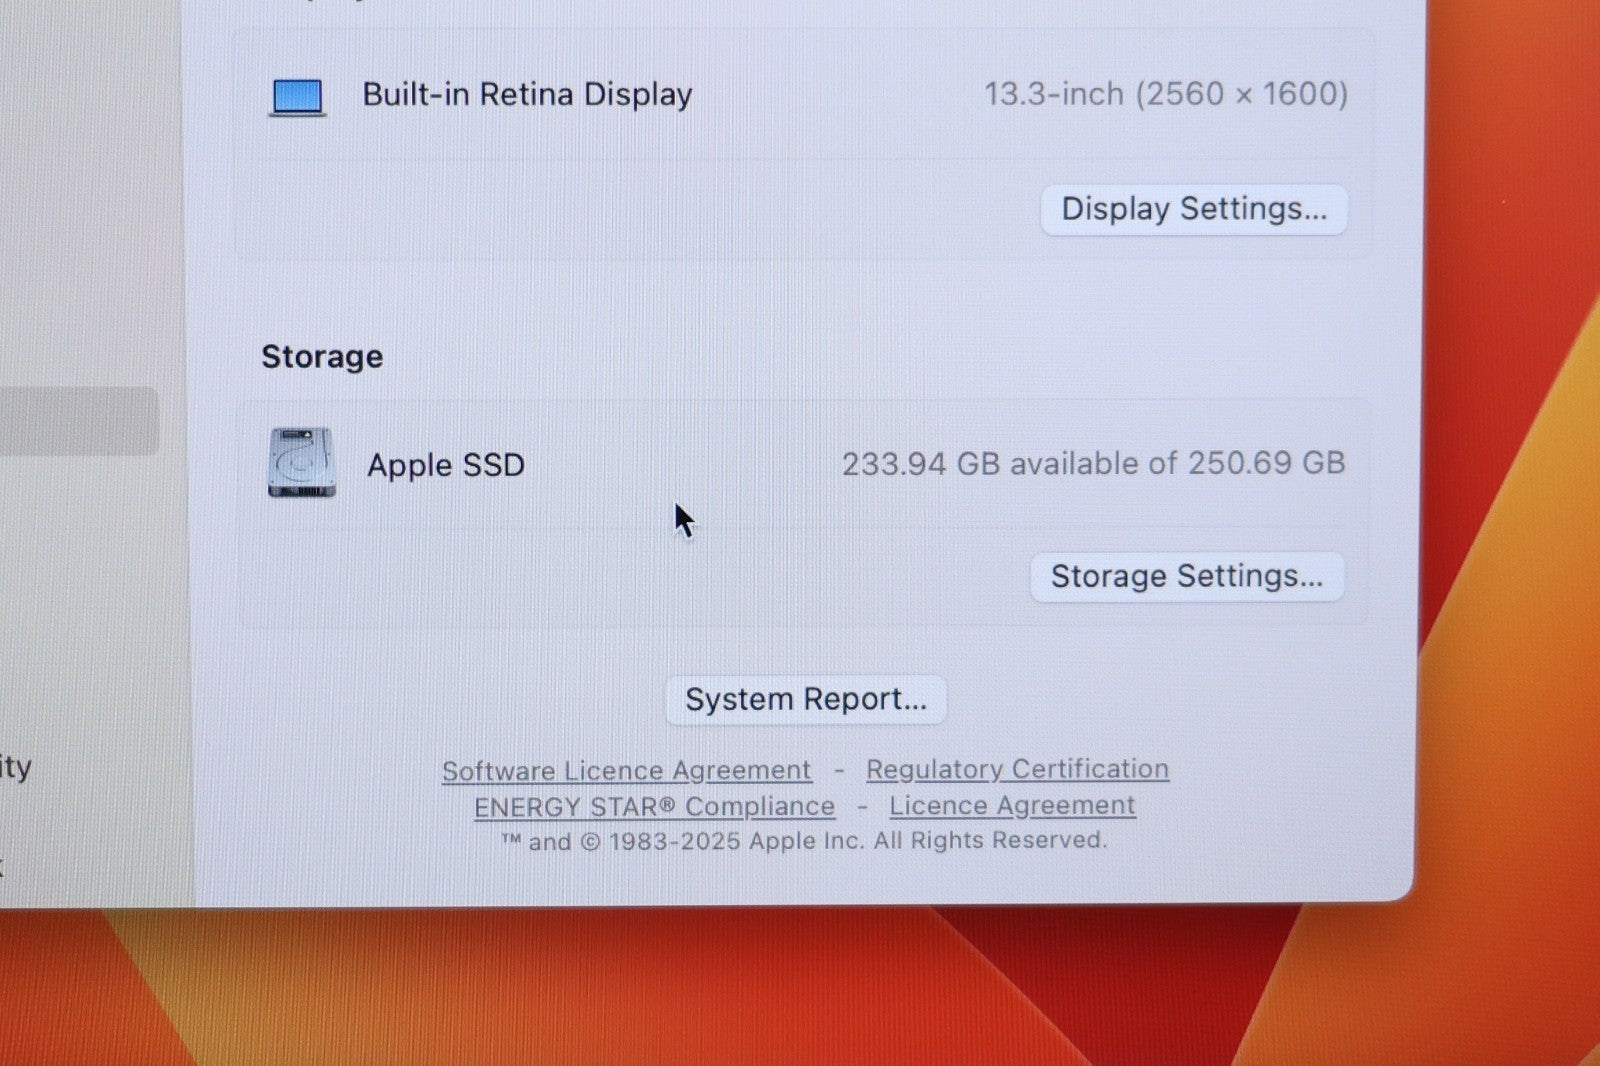Screen dimensions: 1600x1066
Task: Open the Licence Agreement link
Action: [1012, 805]
